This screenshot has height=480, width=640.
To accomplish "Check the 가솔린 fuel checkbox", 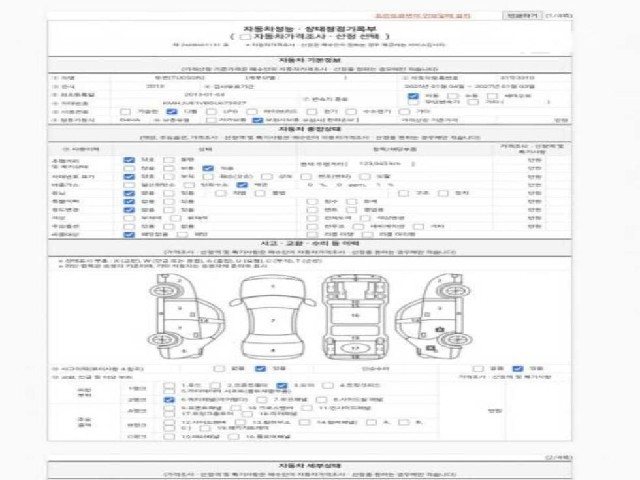I will click(x=125, y=111).
